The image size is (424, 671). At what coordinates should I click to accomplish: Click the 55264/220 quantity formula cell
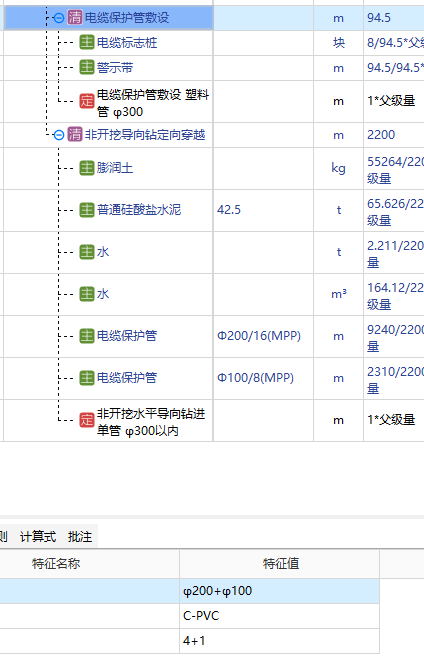[394, 168]
